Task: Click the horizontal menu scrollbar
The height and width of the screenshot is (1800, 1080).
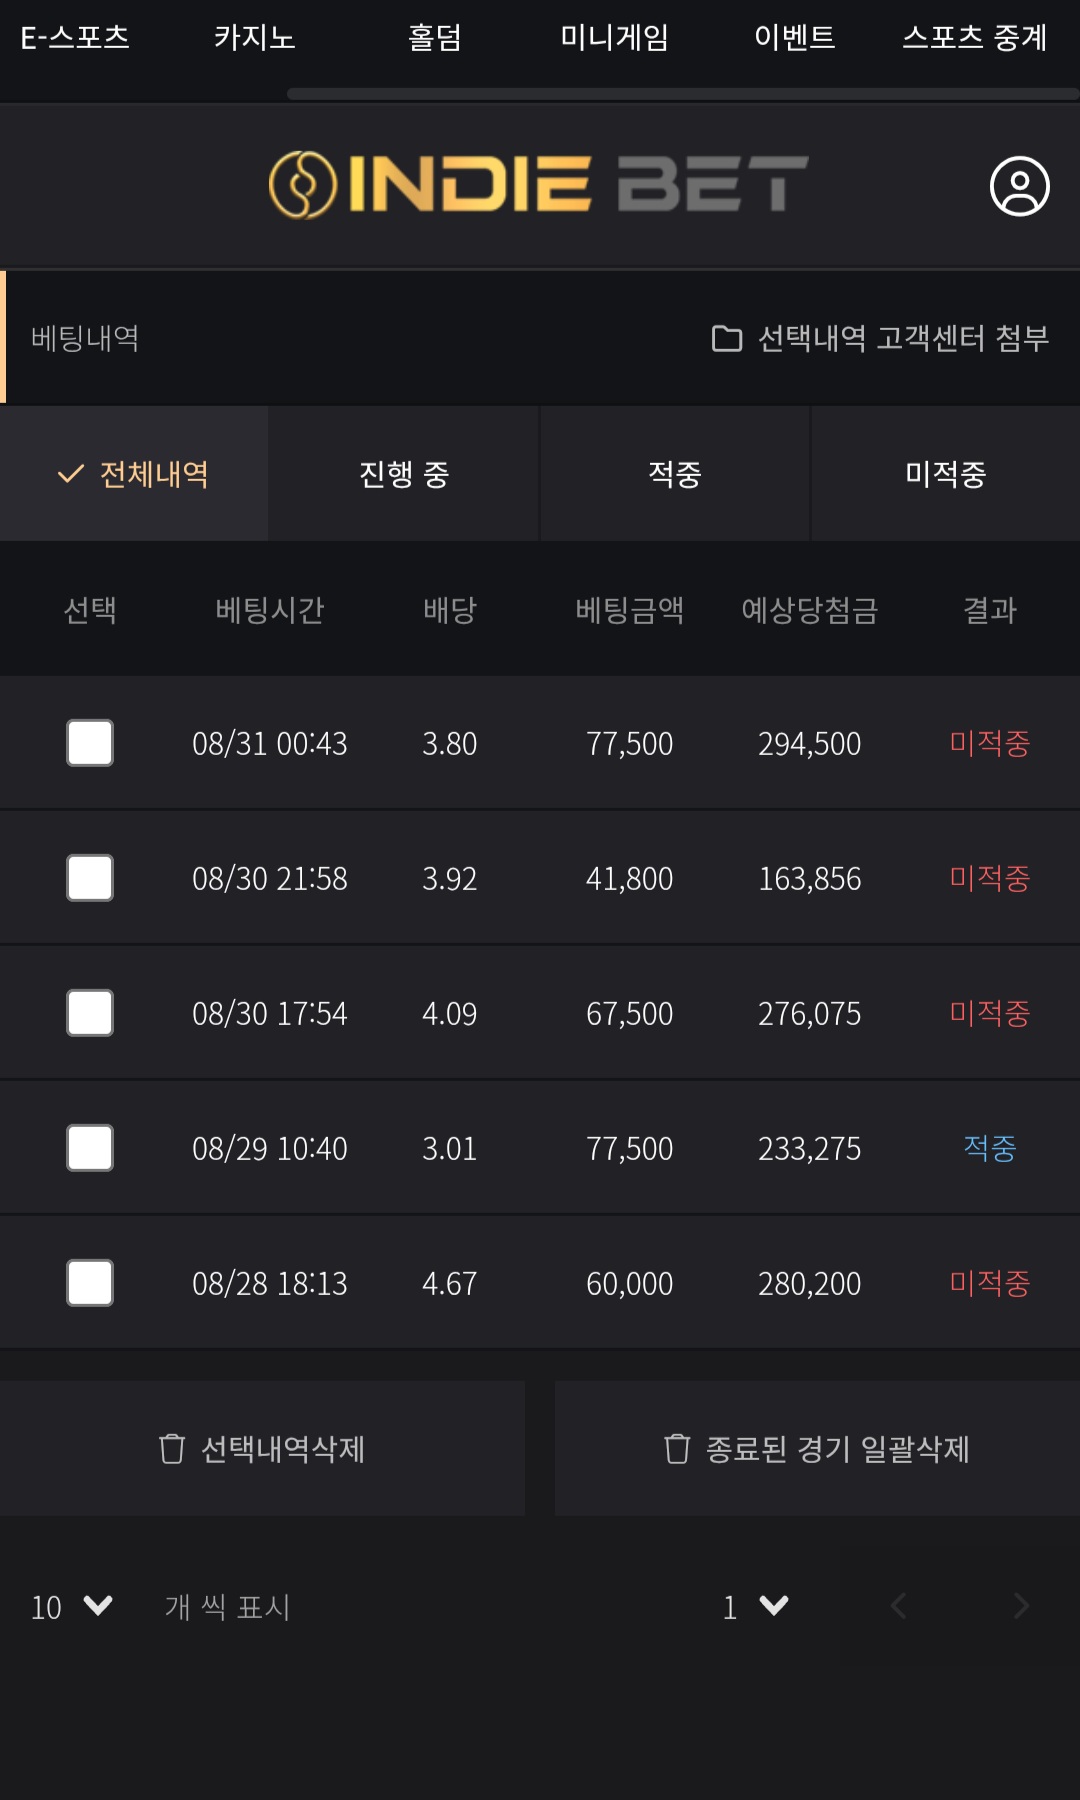Action: point(683,94)
